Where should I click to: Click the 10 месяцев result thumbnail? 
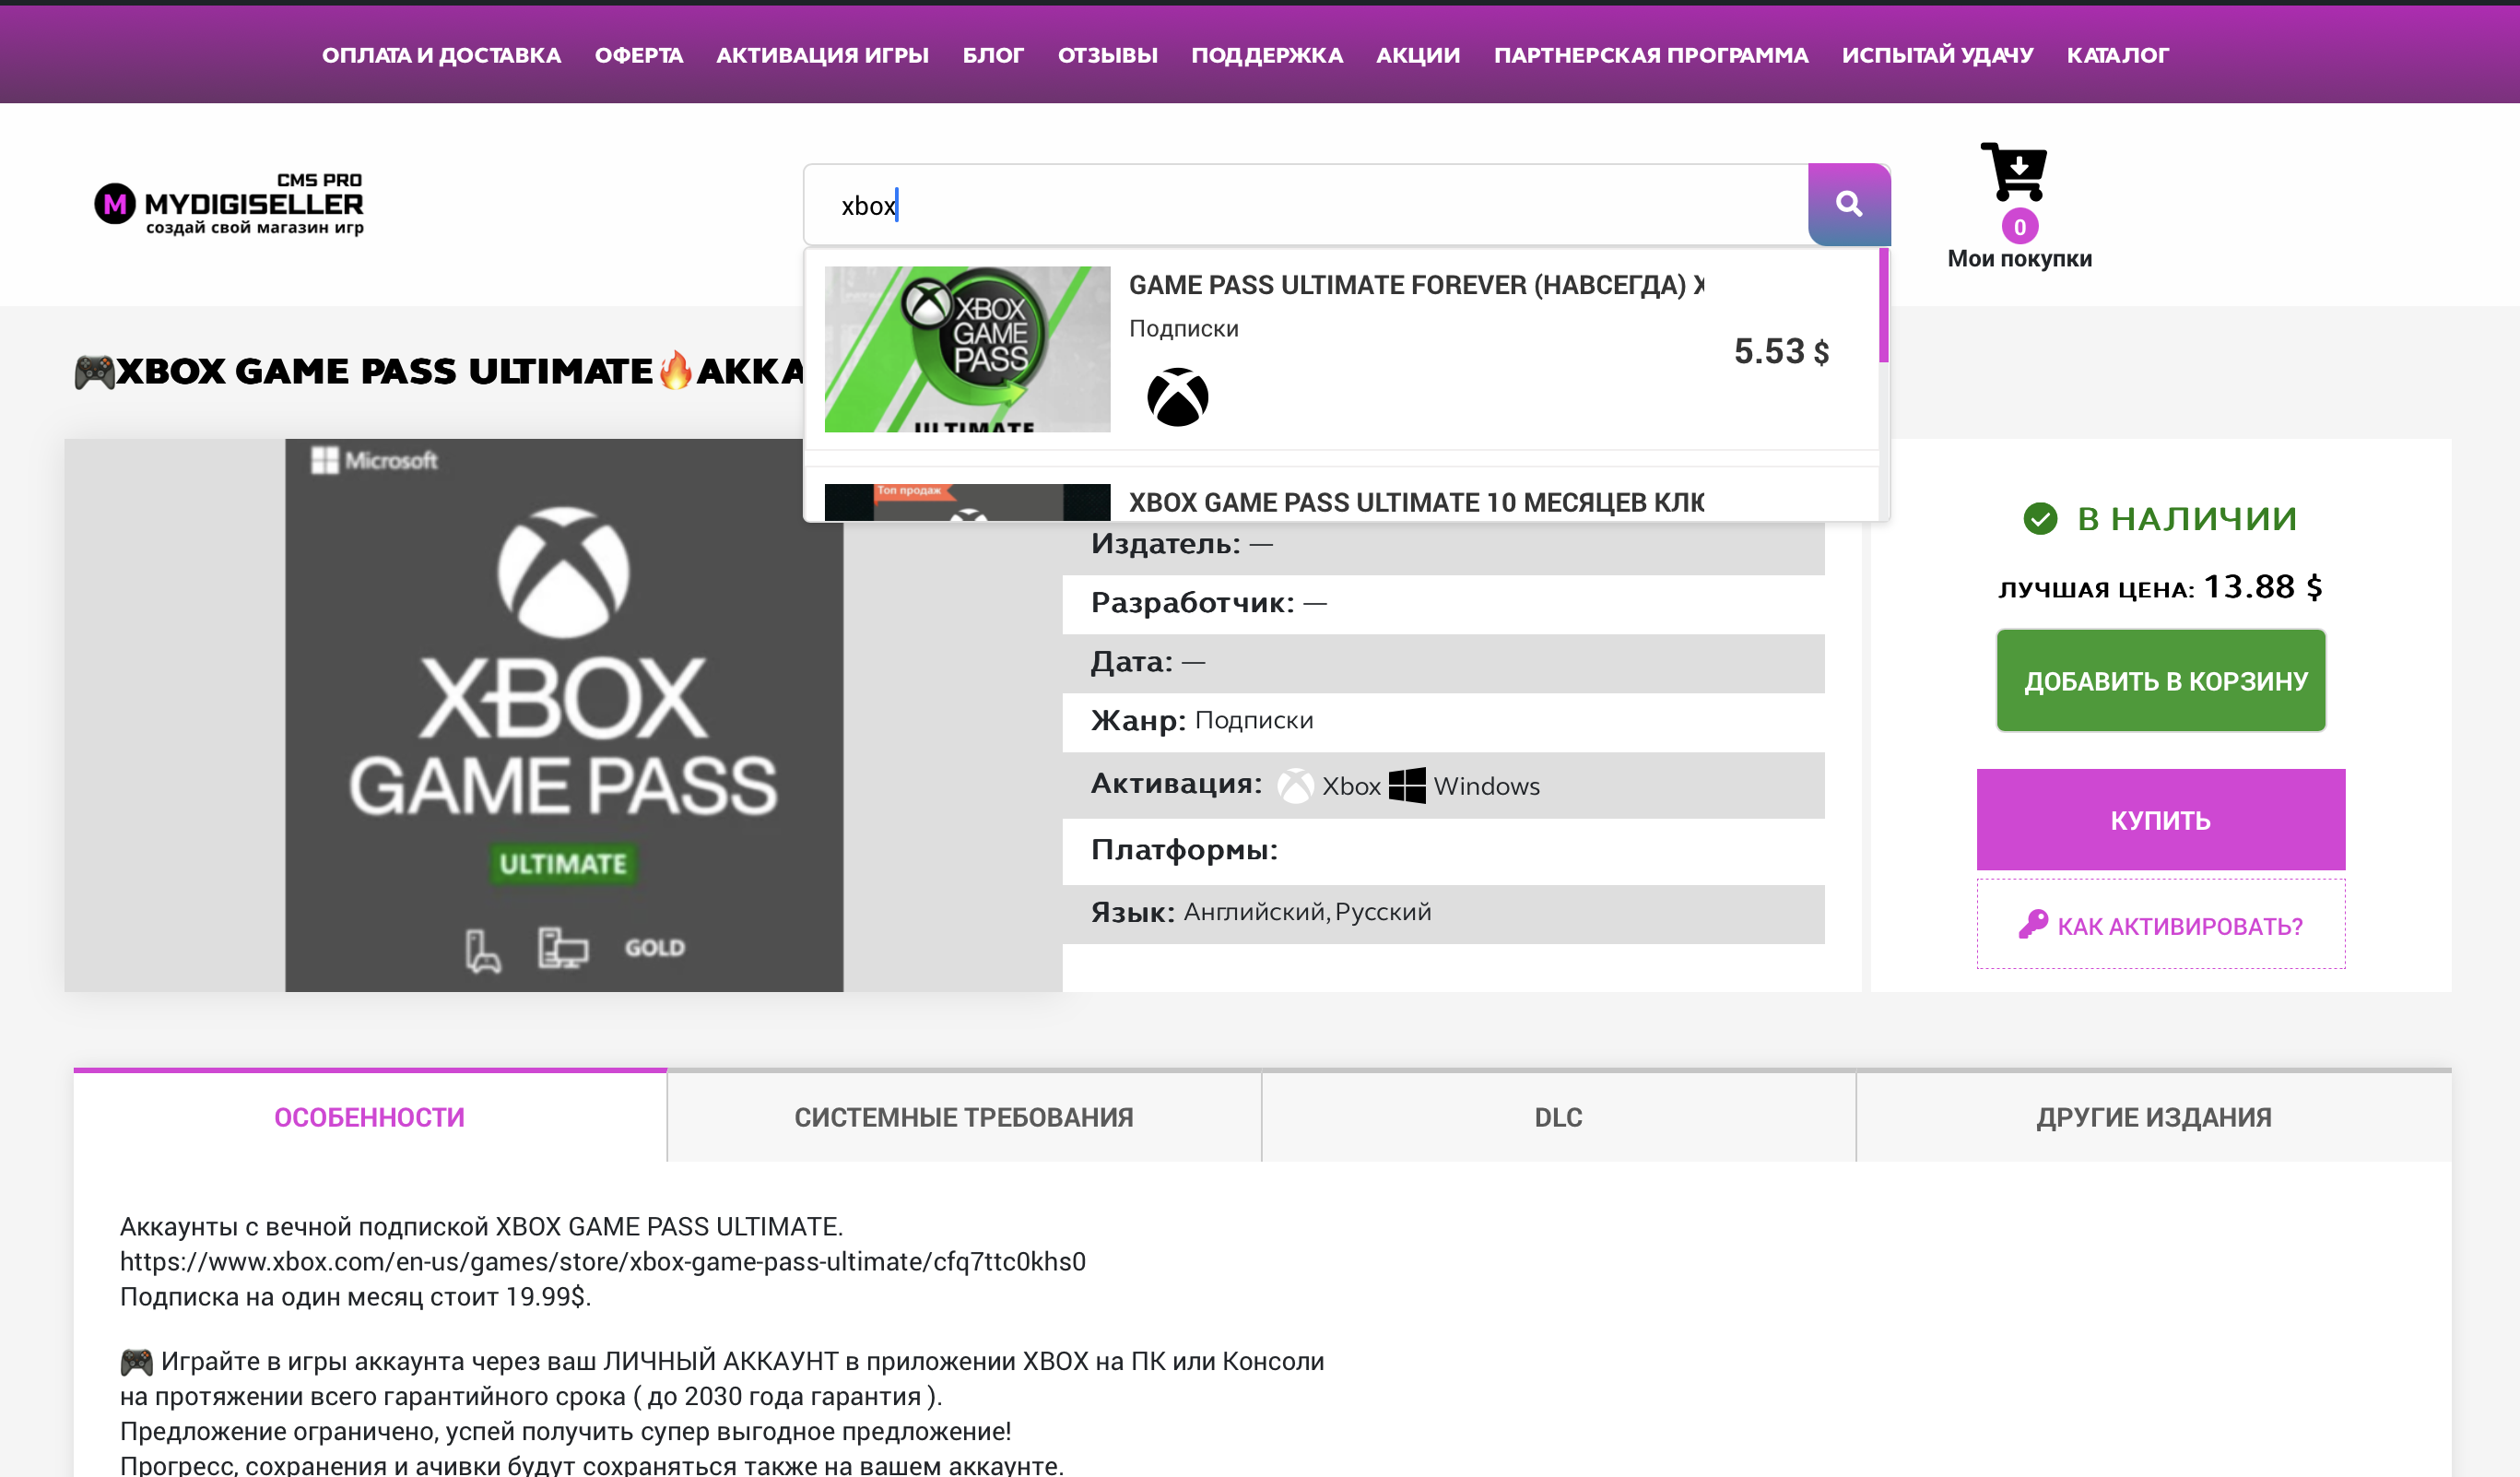(967, 502)
